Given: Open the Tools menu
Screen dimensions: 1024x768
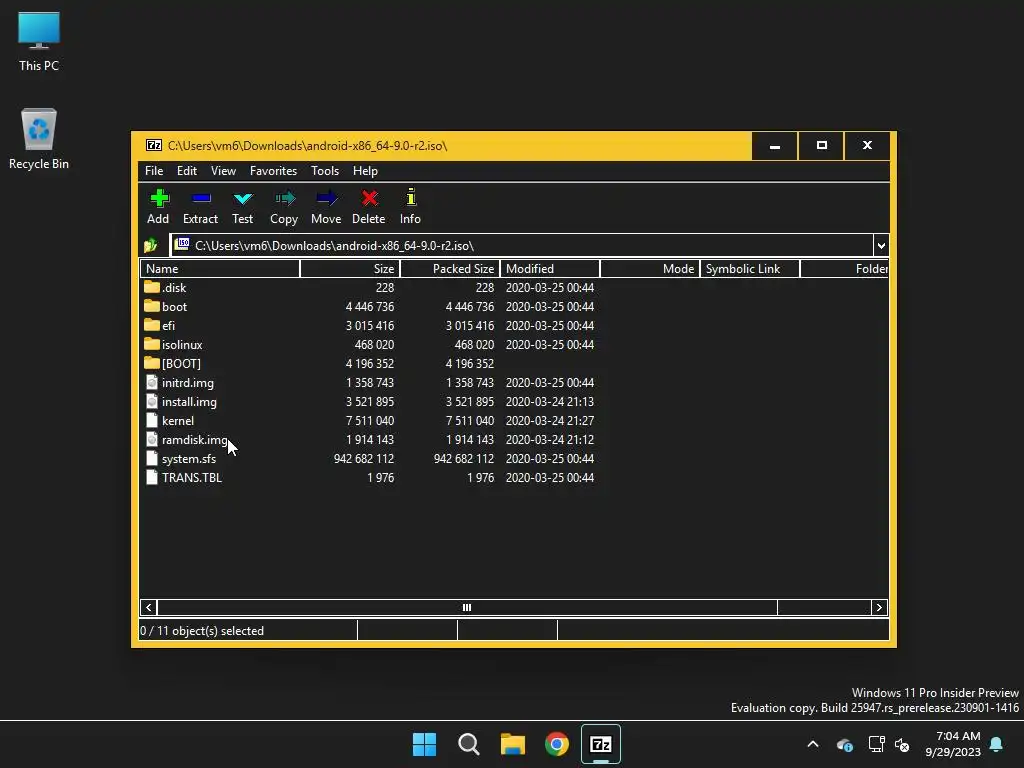Looking at the screenshot, I should [325, 170].
